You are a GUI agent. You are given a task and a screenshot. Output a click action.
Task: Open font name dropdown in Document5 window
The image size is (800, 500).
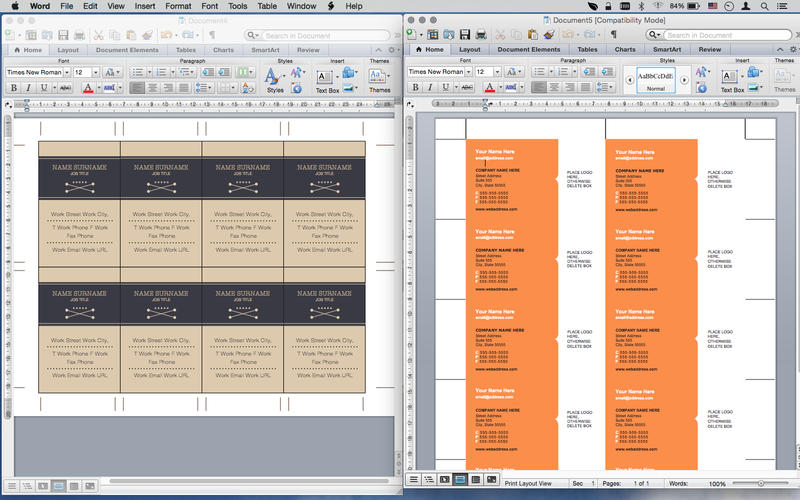pyautogui.click(x=467, y=72)
